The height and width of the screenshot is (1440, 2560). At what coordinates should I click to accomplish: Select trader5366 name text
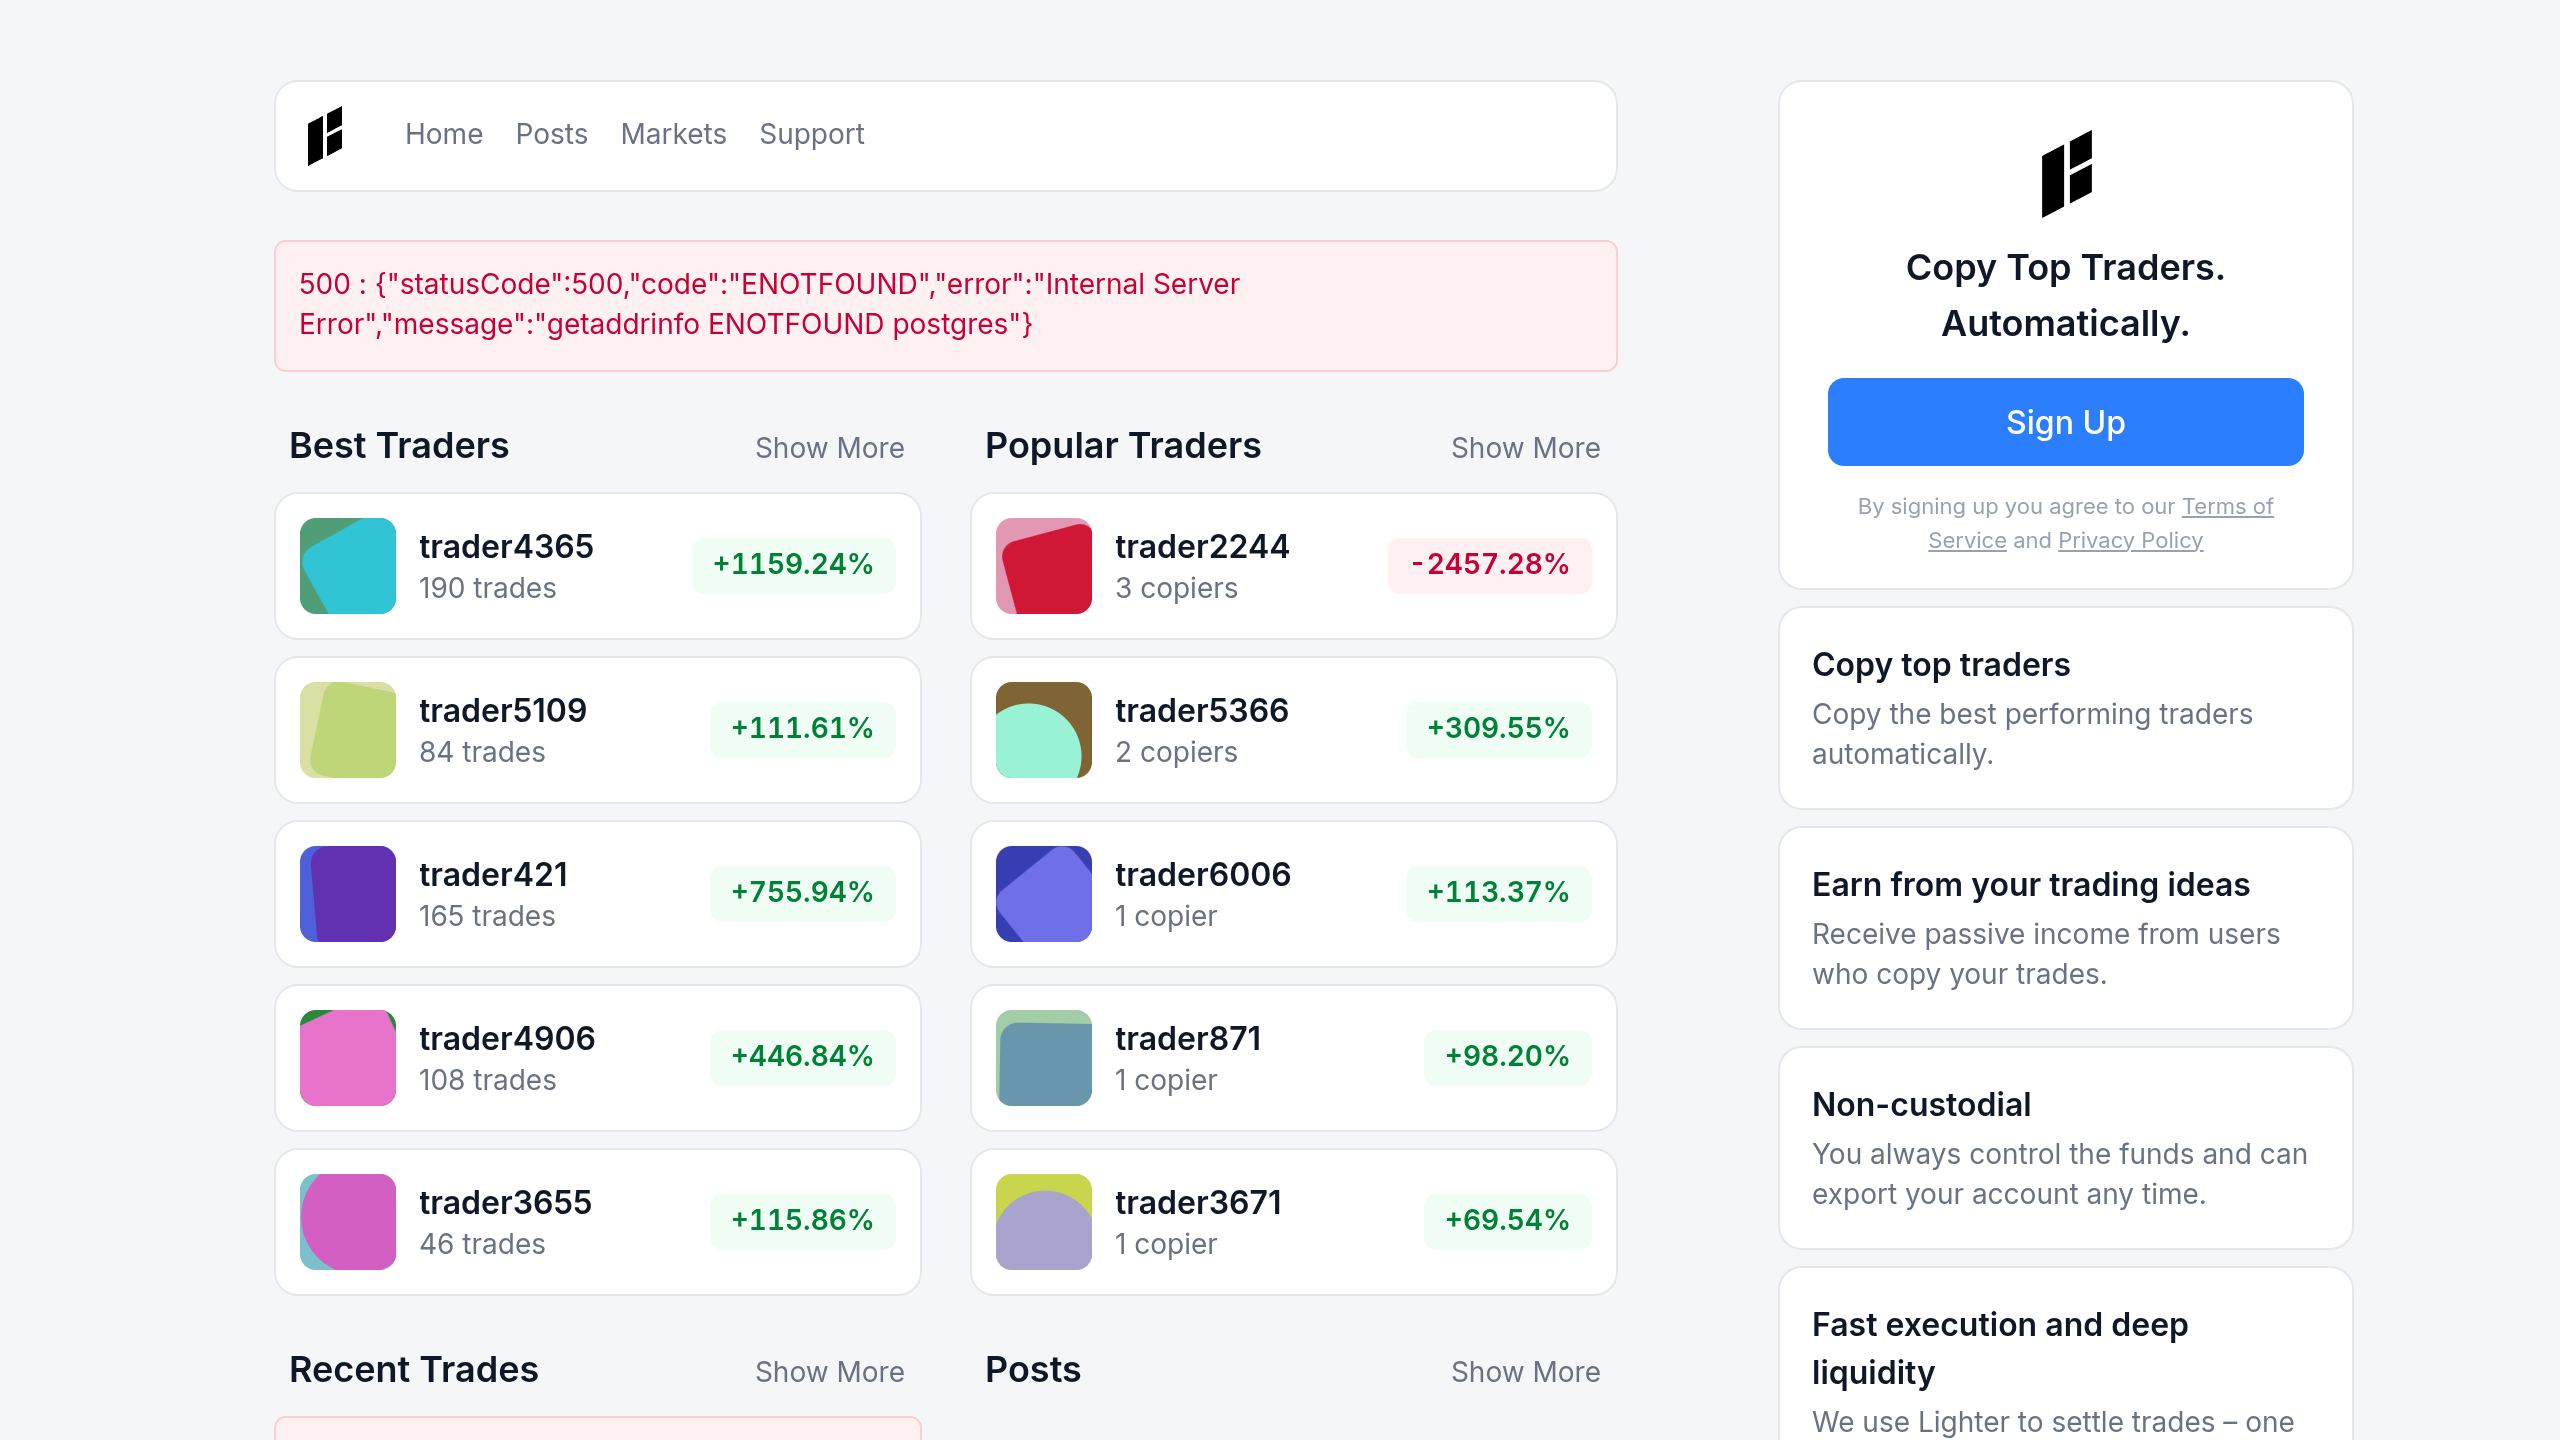pyautogui.click(x=1202, y=711)
